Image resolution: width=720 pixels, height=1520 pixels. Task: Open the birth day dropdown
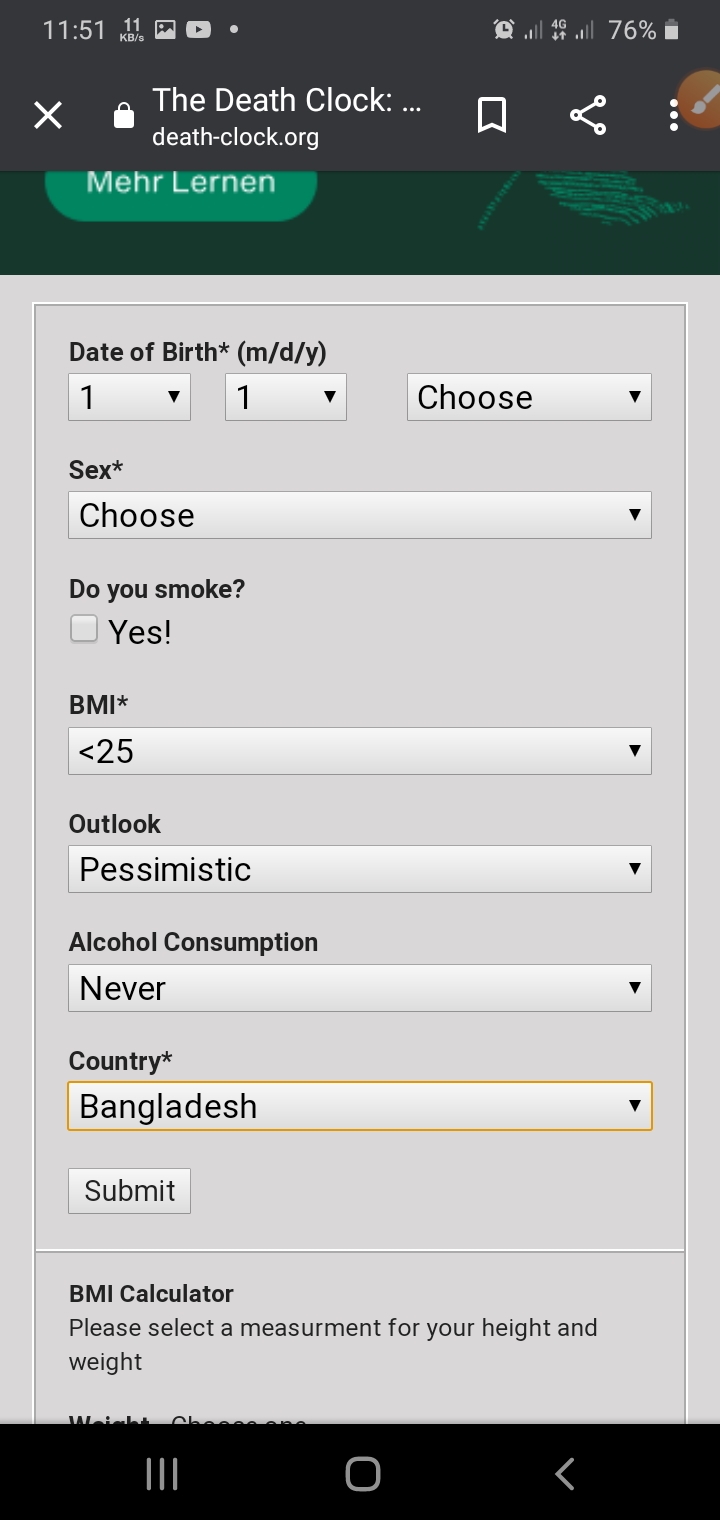point(286,397)
